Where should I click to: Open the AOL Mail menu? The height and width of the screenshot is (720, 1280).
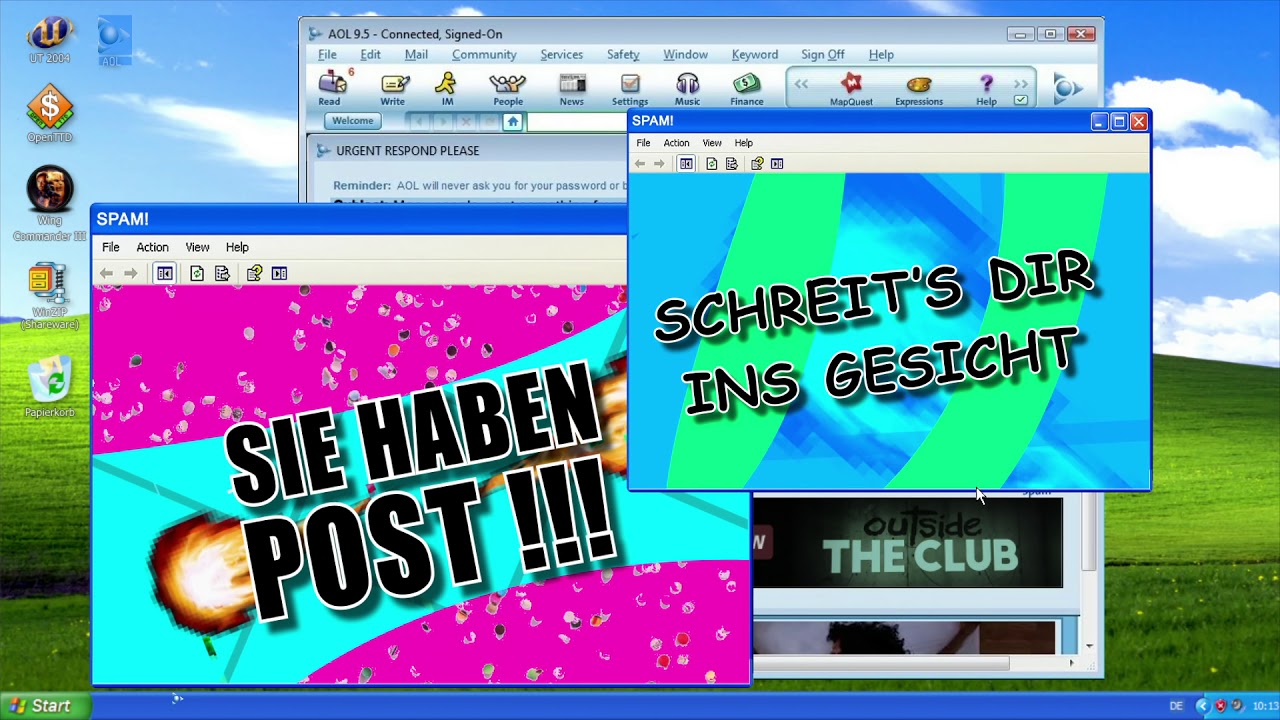pos(416,55)
